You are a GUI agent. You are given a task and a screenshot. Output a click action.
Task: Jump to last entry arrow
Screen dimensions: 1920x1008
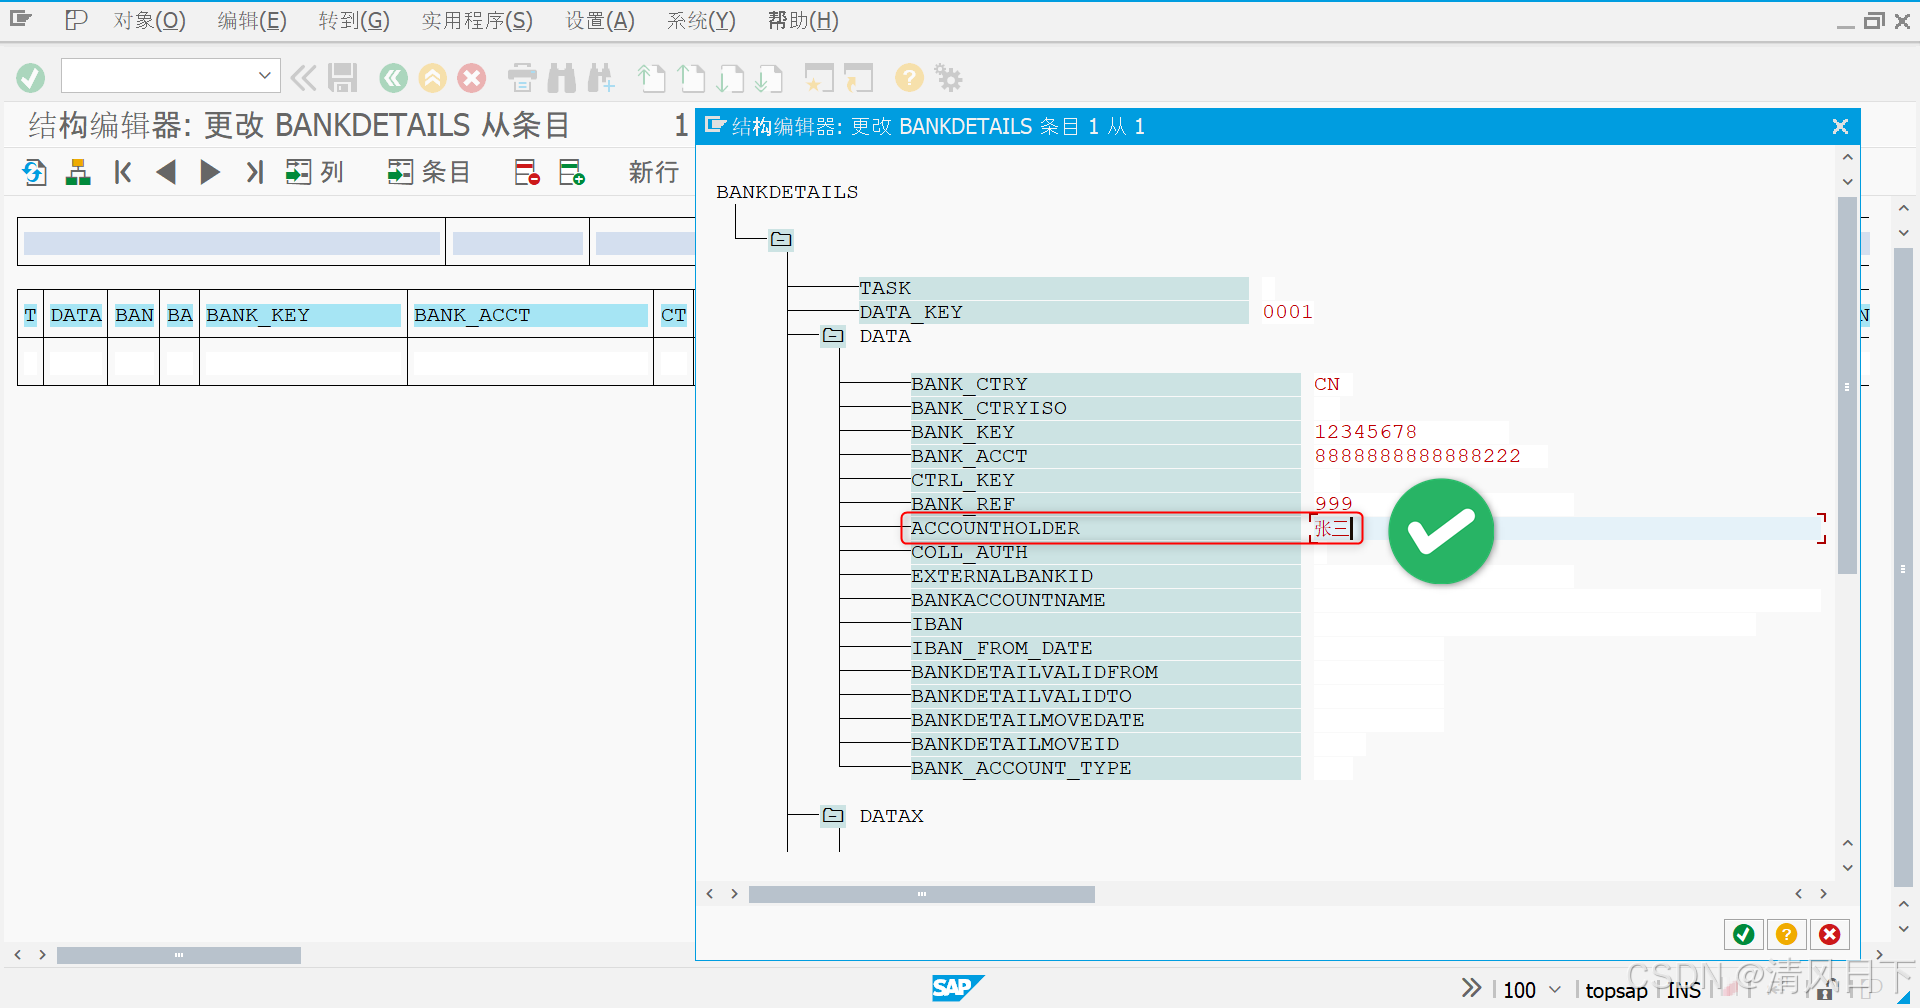point(255,172)
